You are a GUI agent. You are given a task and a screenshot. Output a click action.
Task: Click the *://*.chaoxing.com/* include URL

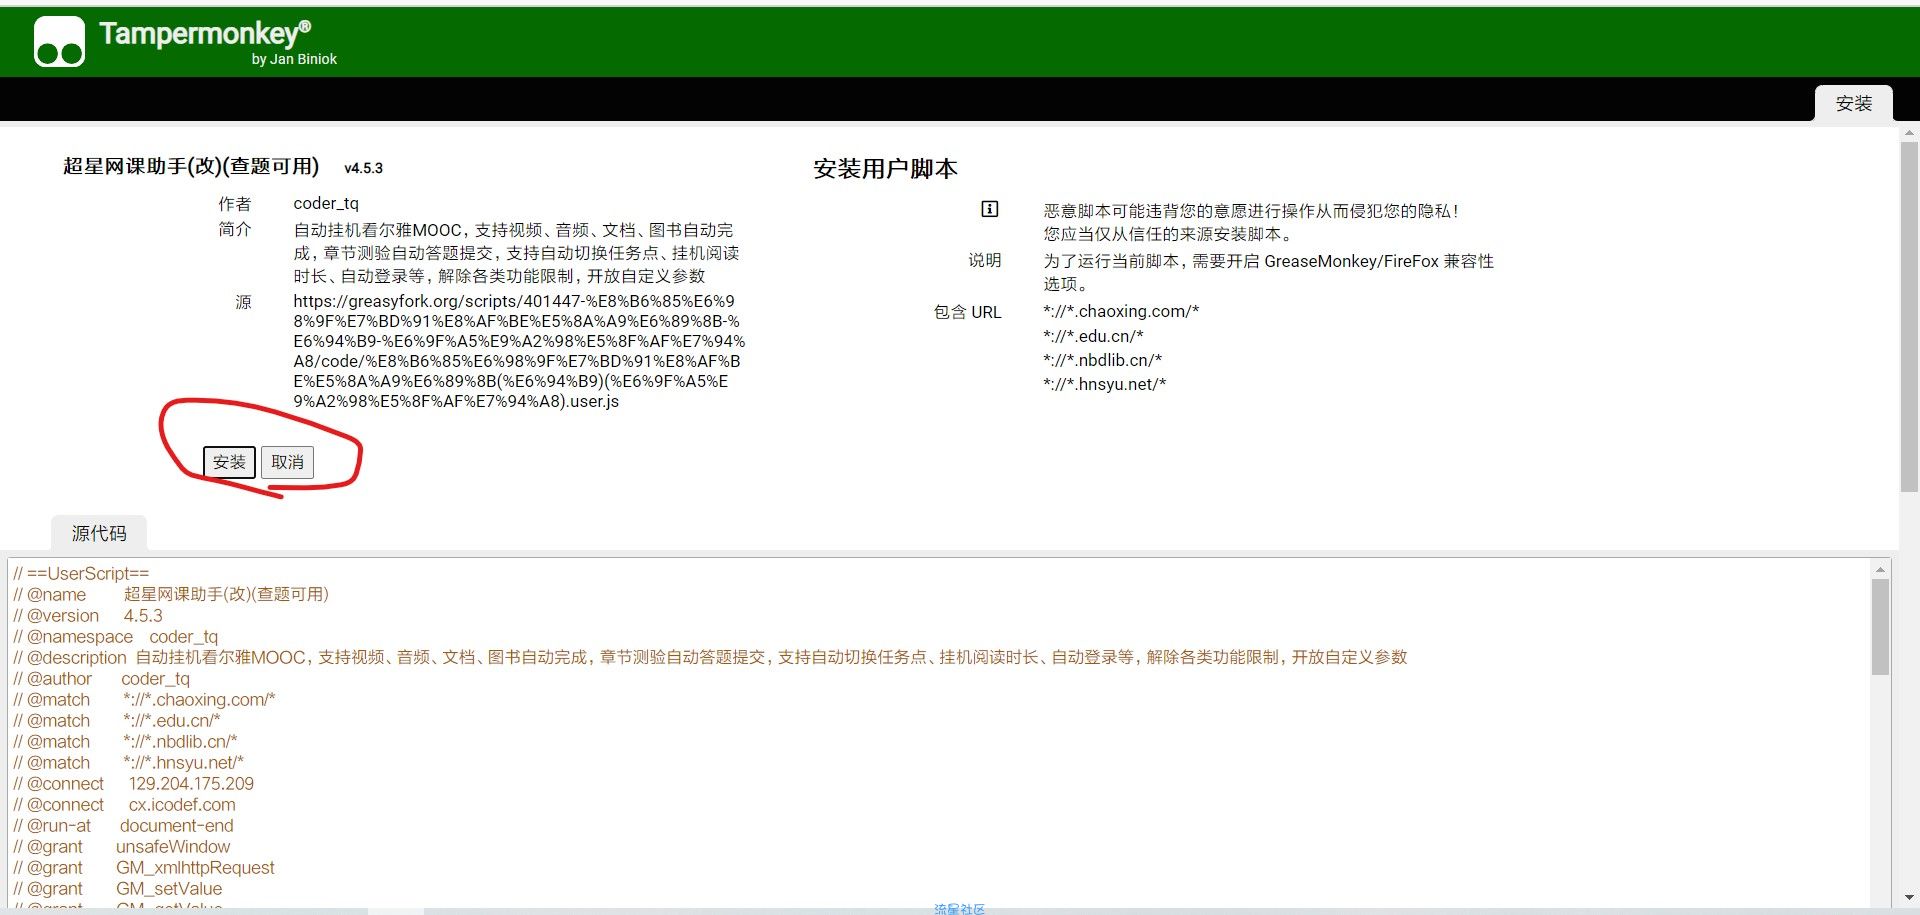[x=1121, y=311]
